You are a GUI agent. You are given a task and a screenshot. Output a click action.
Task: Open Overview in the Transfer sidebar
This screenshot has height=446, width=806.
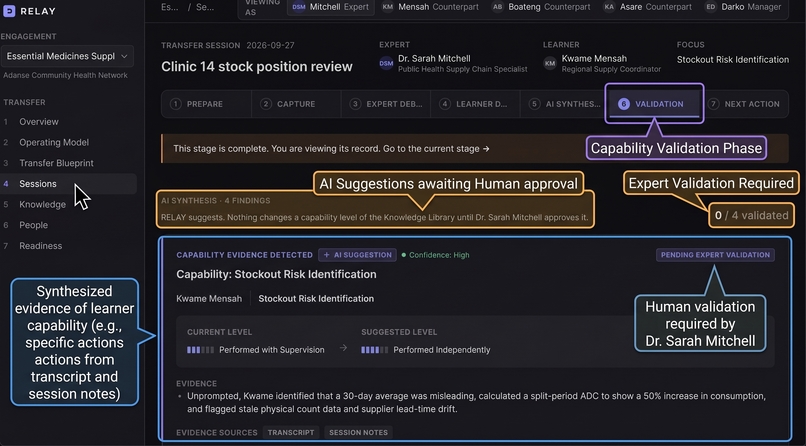[x=39, y=122]
